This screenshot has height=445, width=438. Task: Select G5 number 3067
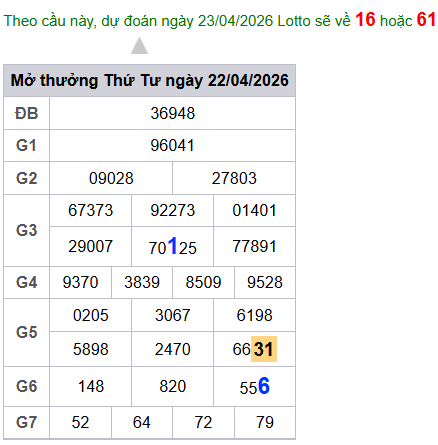point(172,315)
